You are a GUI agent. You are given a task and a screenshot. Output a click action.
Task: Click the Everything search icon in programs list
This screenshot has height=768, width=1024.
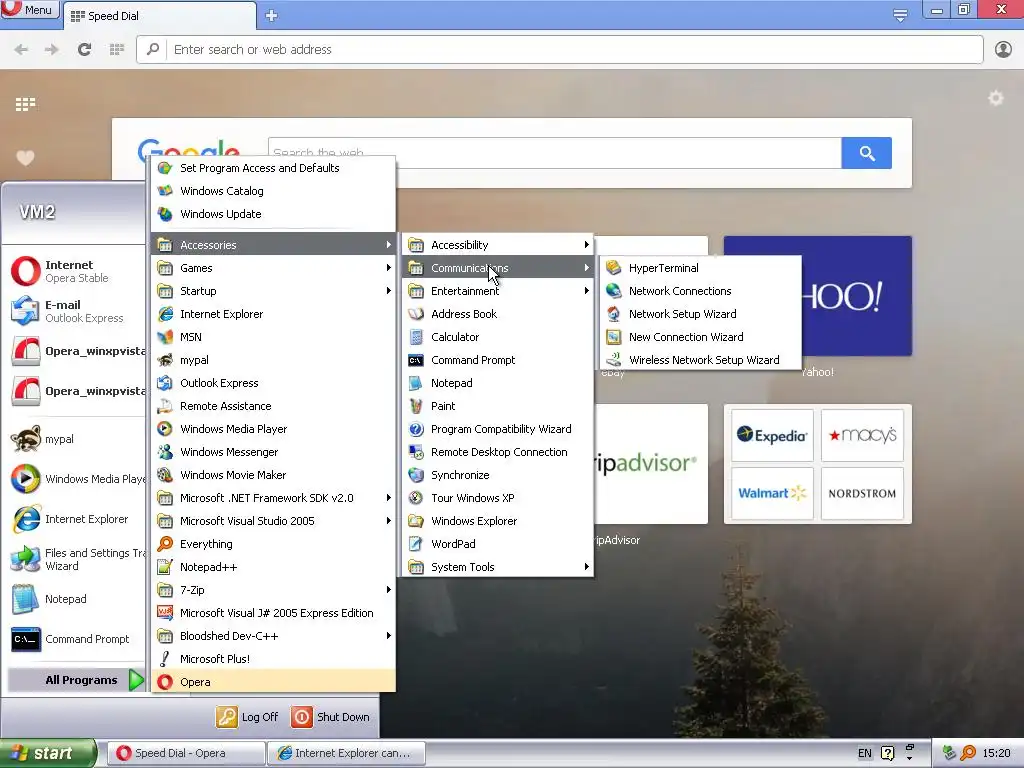click(165, 543)
